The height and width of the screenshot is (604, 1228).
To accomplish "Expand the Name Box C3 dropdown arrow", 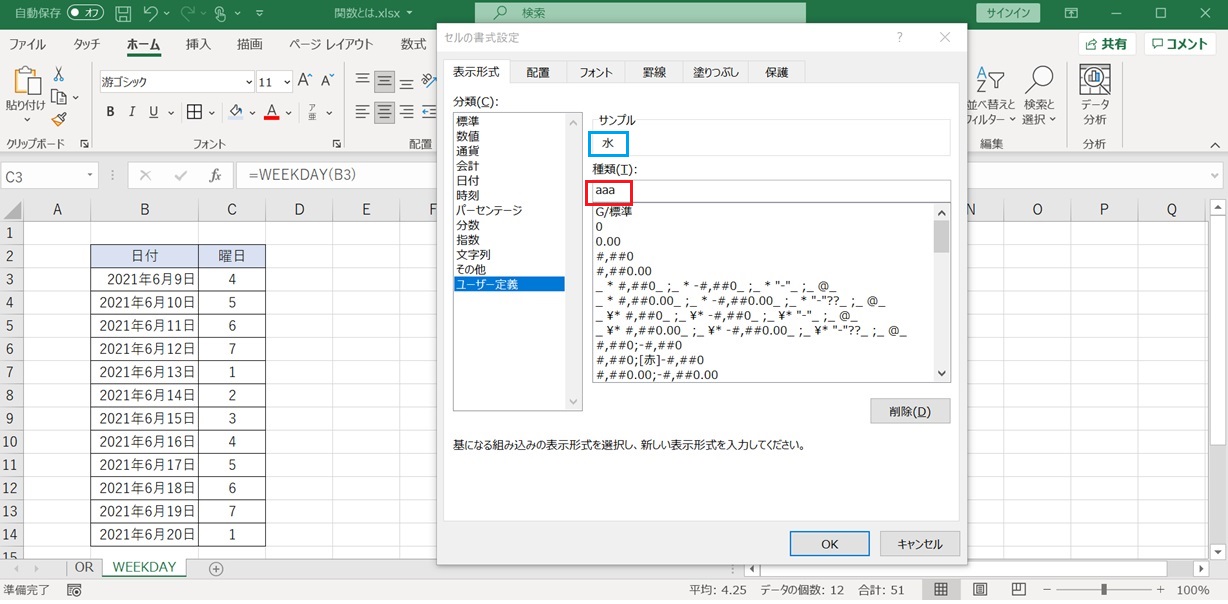I will 89,176.
